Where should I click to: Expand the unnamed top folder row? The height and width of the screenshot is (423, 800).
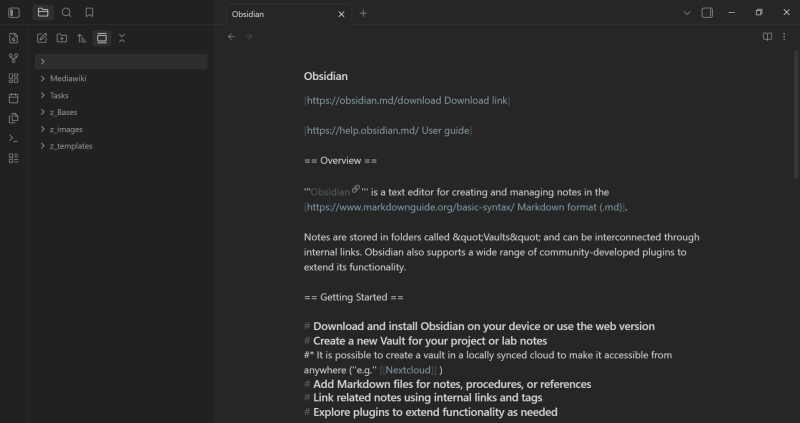pyautogui.click(x=121, y=61)
